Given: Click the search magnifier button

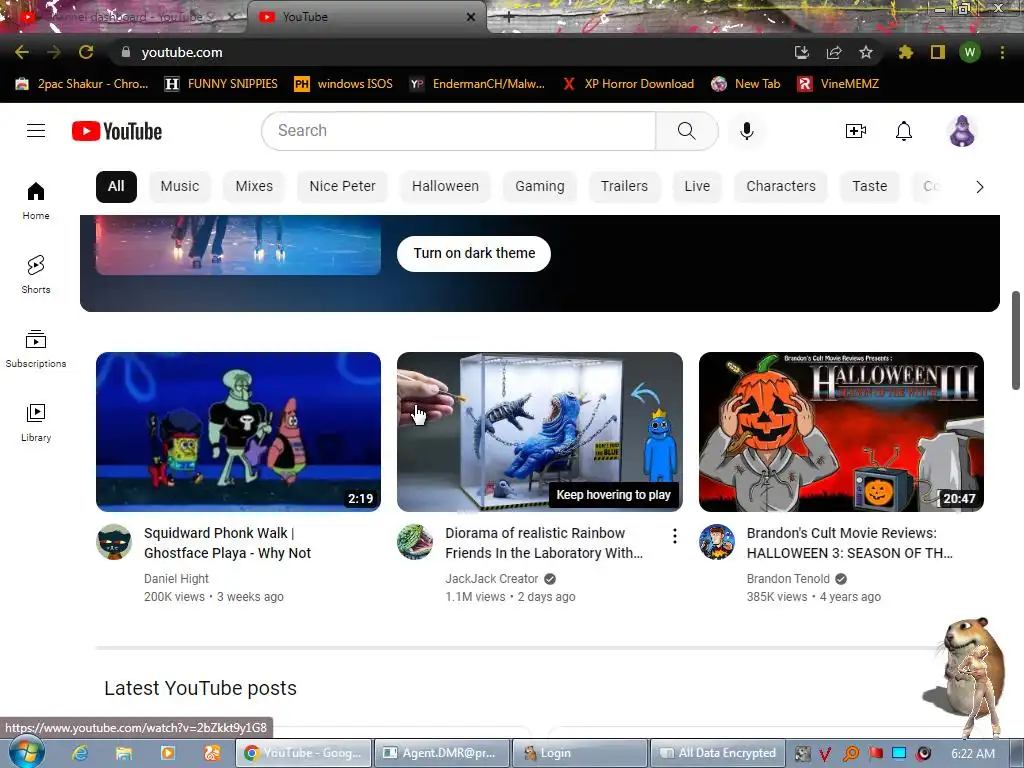Looking at the screenshot, I should point(686,131).
